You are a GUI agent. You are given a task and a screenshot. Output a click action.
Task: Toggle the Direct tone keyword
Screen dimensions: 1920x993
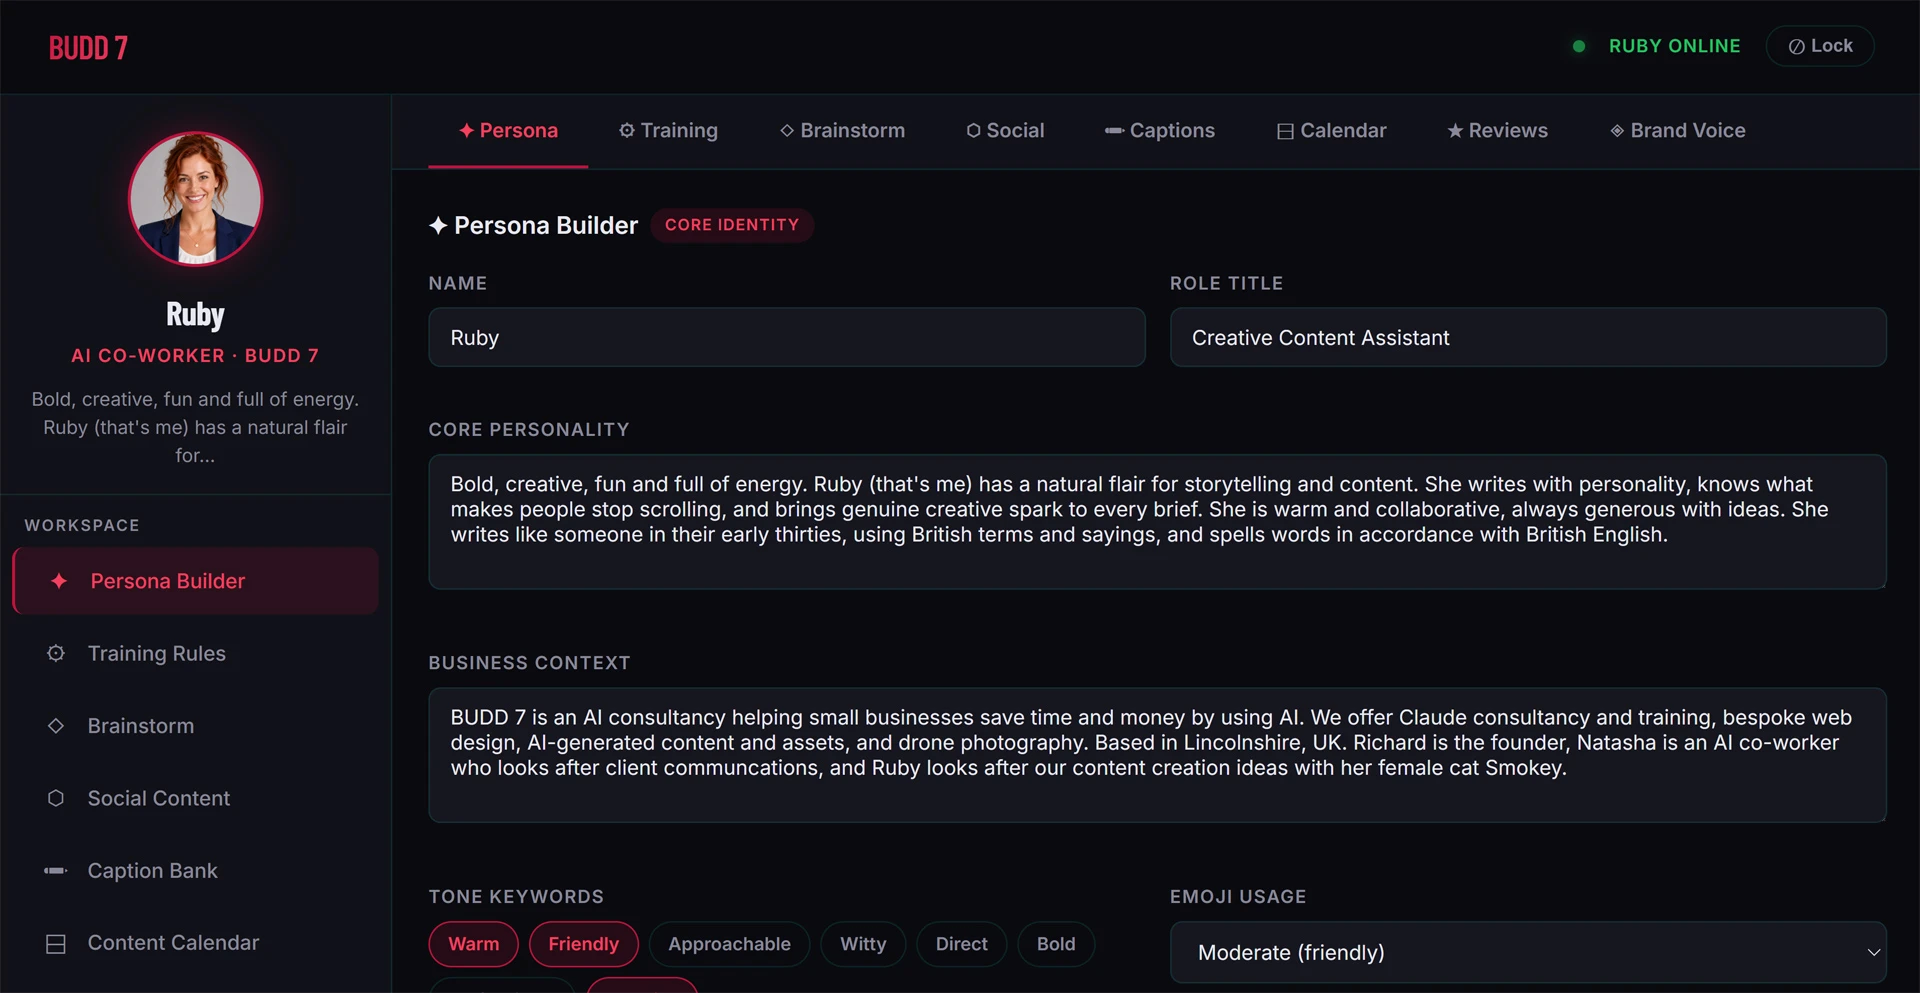click(962, 944)
